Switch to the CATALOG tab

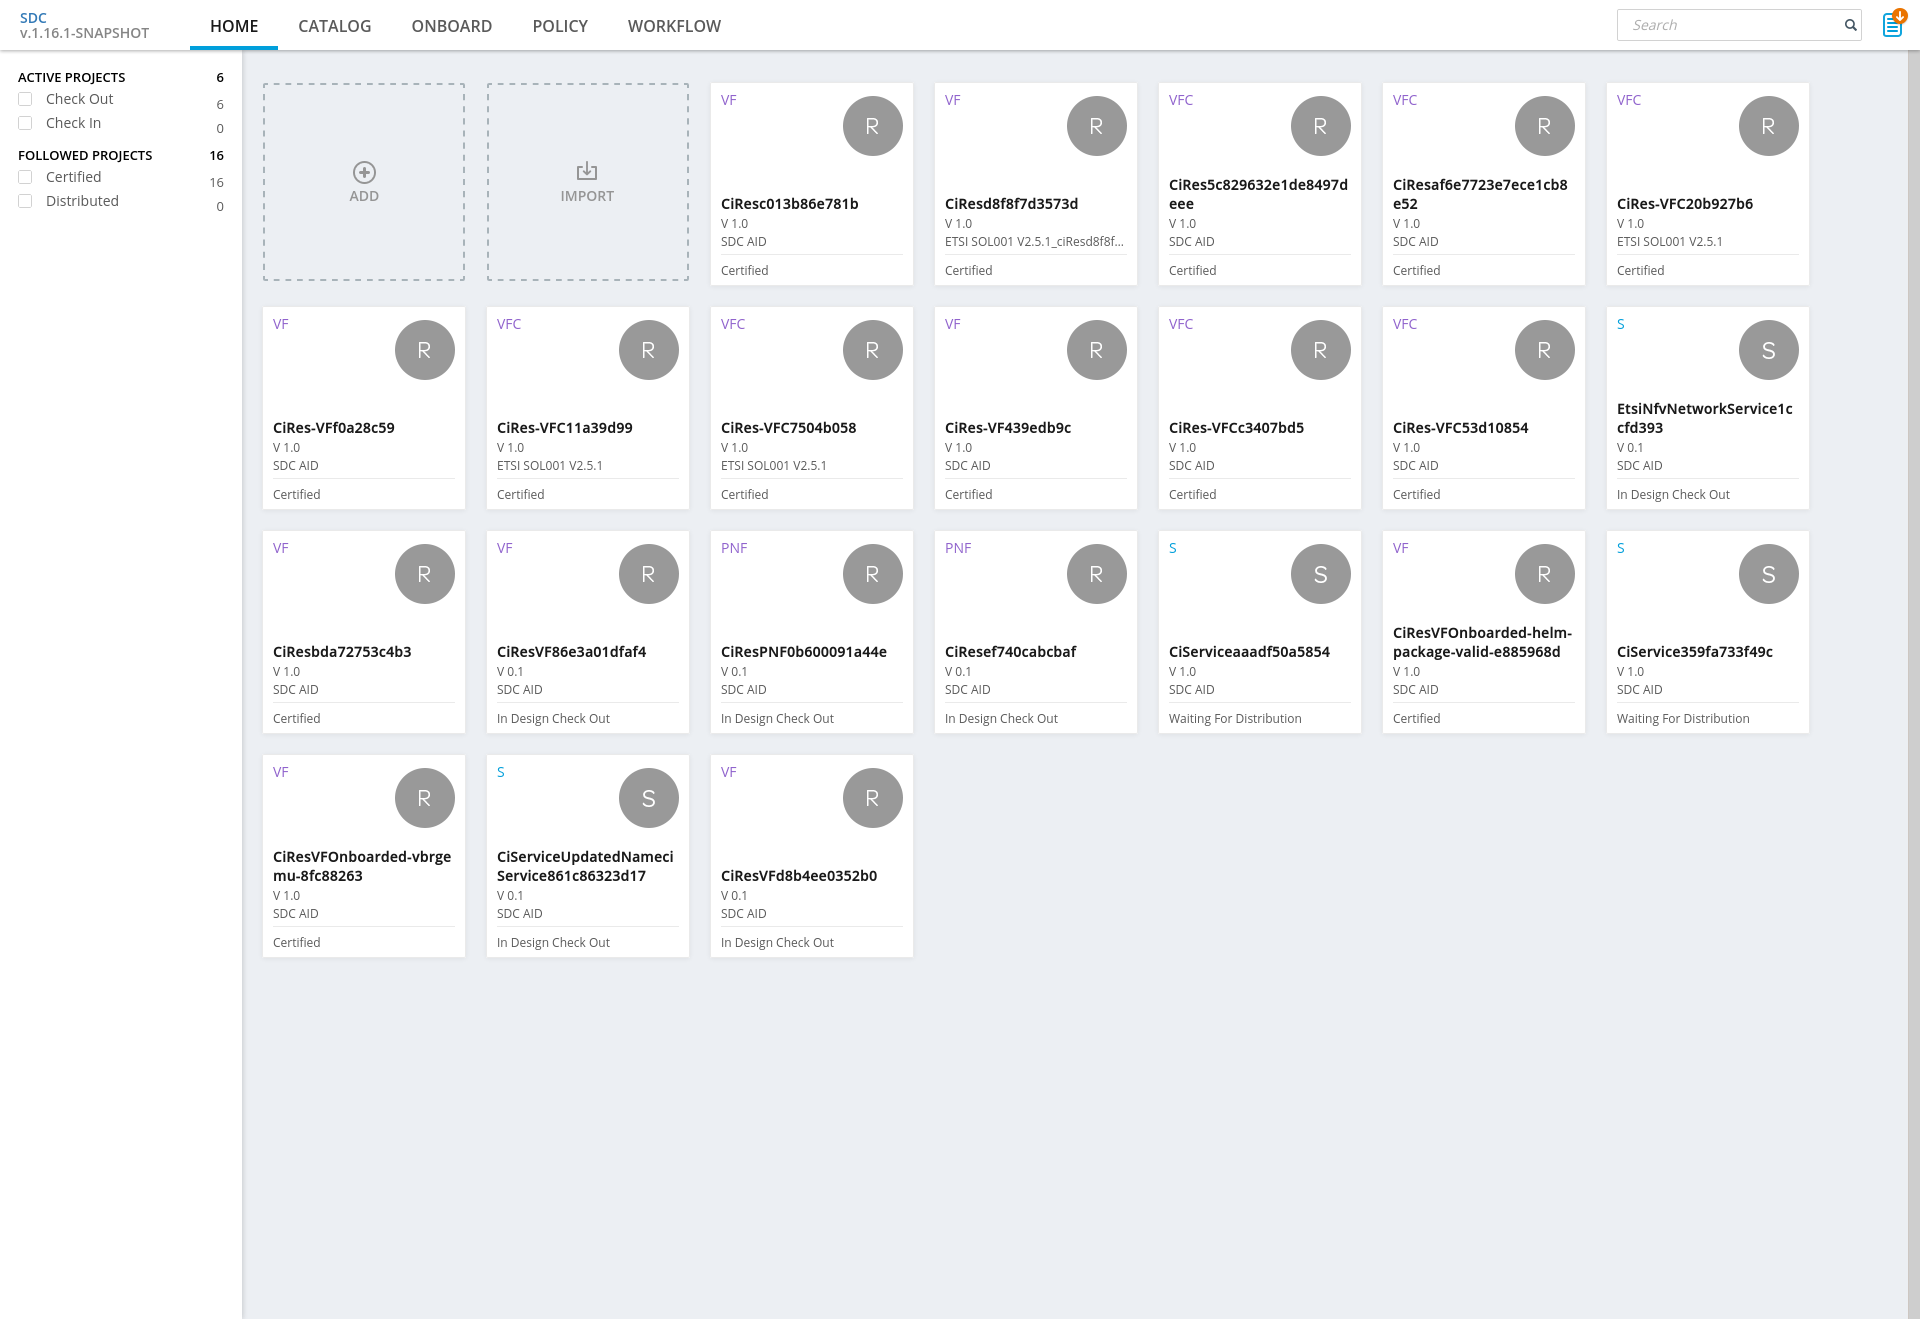[x=334, y=26]
